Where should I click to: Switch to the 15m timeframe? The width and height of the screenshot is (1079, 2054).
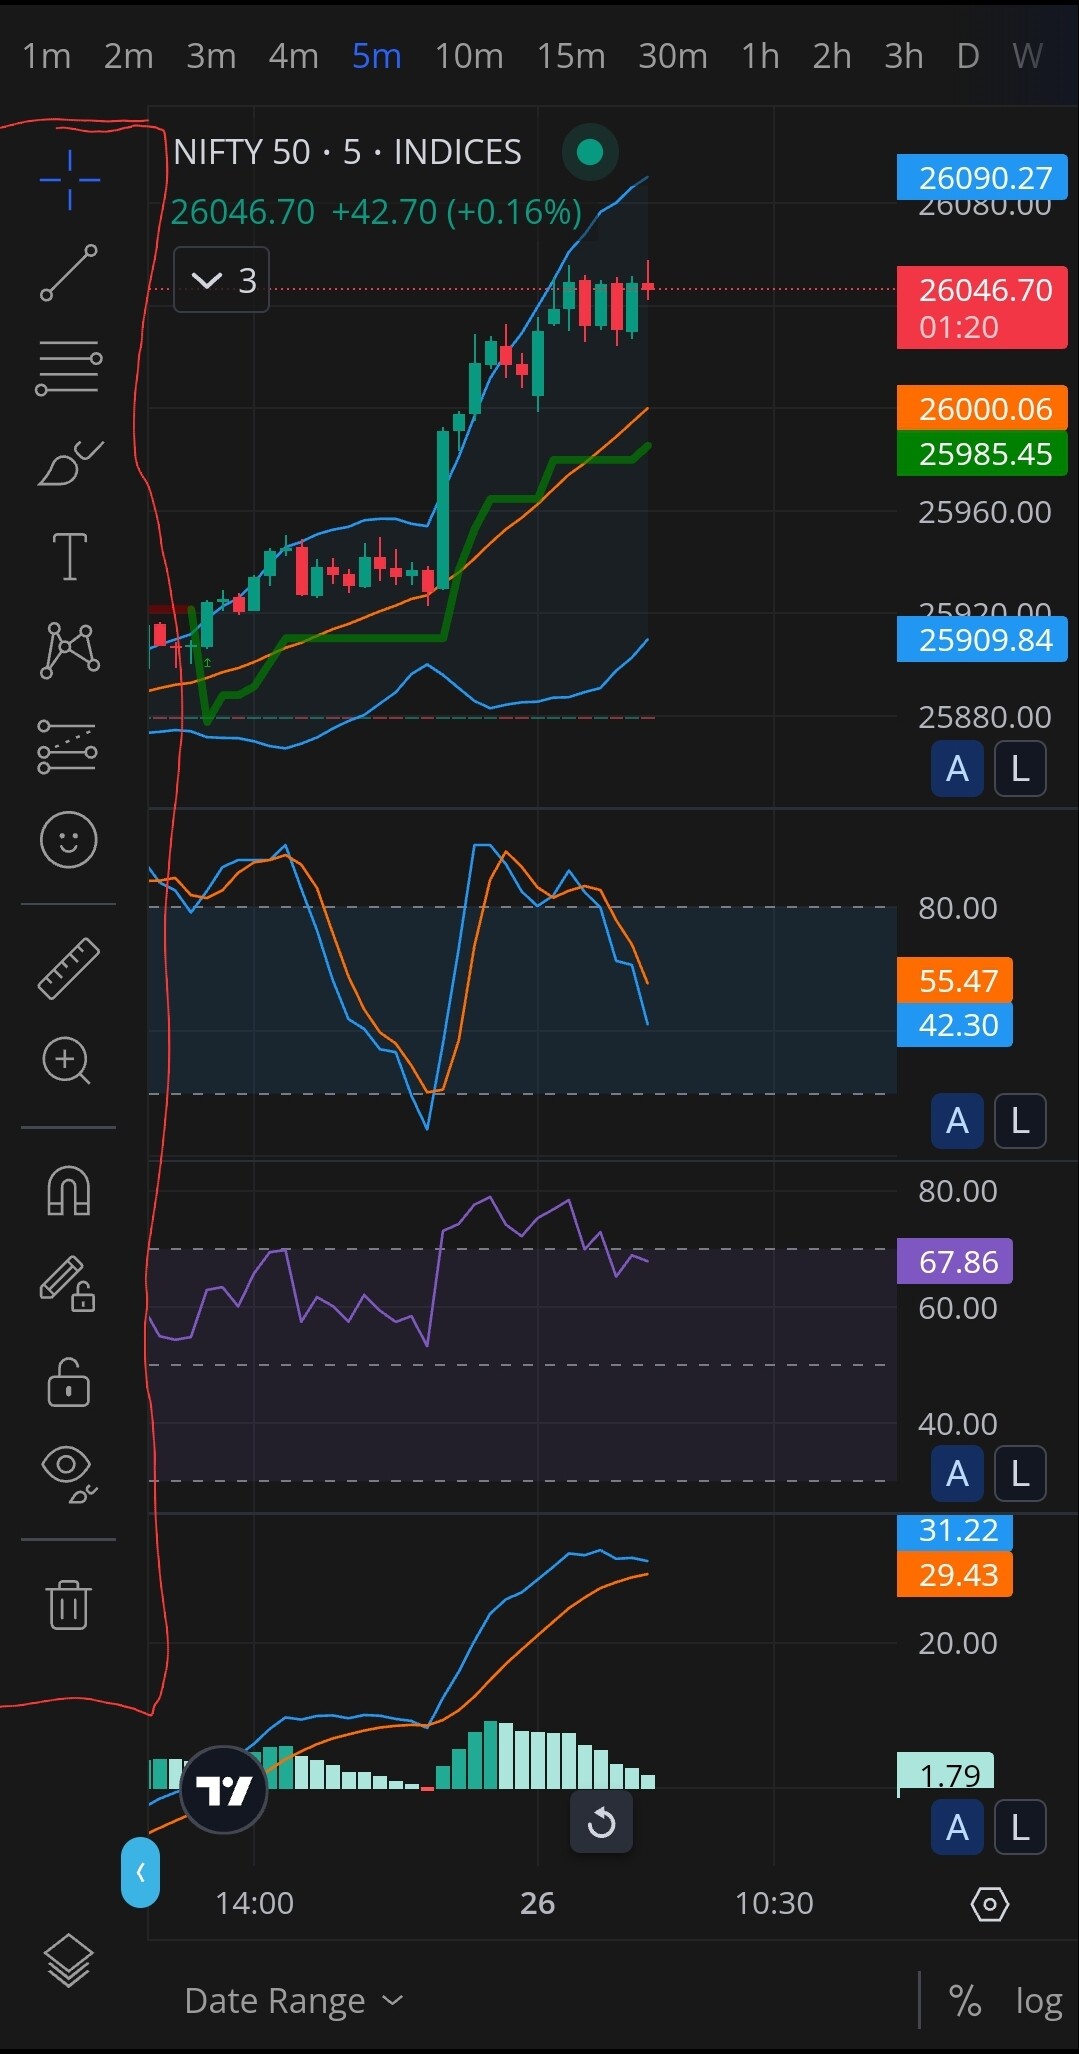[570, 56]
